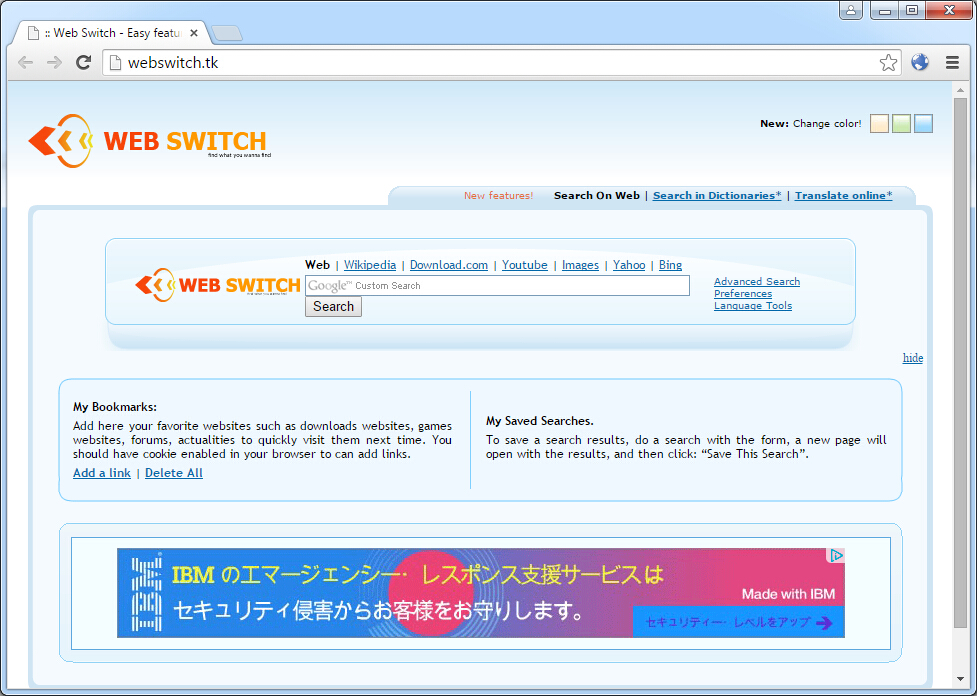Click the "New: Change color!" label
Image resolution: width=977 pixels, height=696 pixels.
[811, 123]
